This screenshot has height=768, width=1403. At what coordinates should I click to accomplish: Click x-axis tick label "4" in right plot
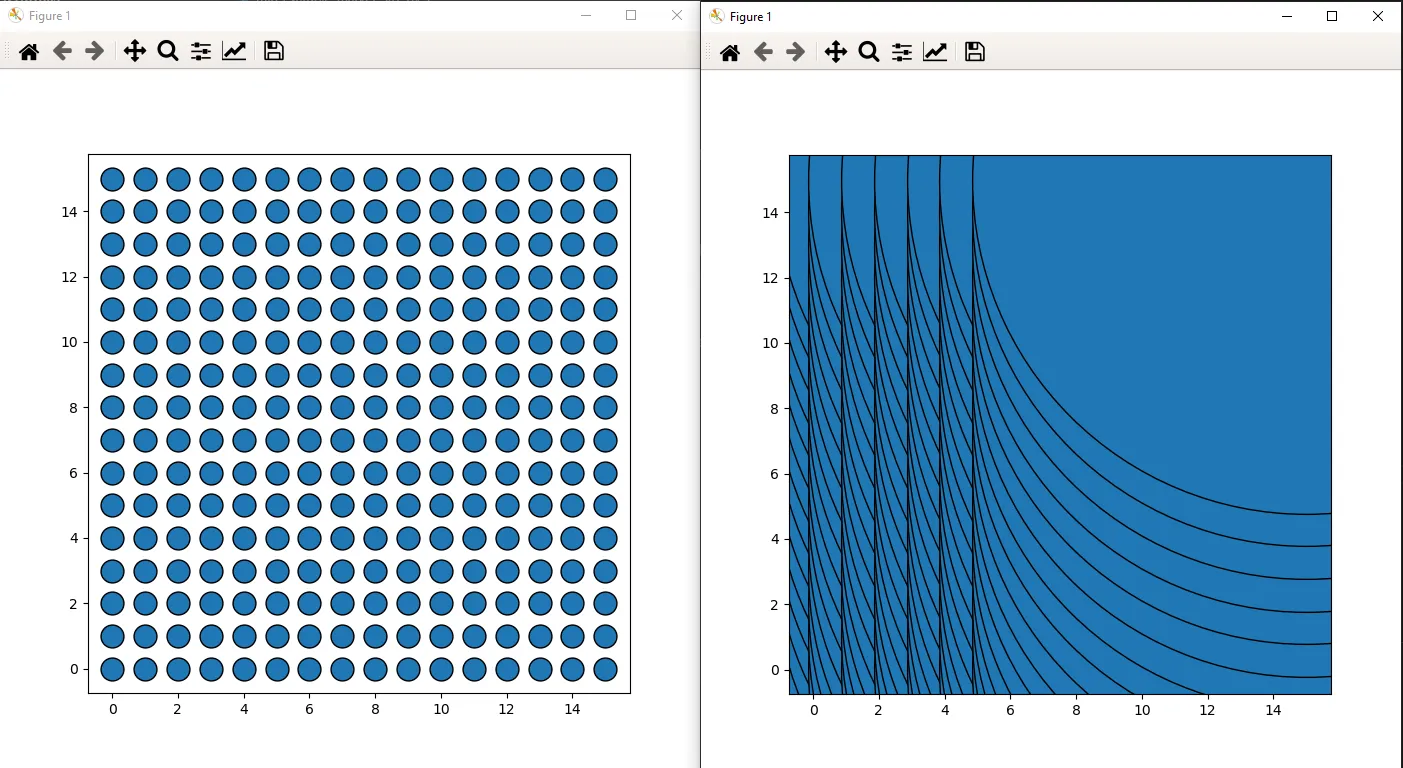point(945,710)
